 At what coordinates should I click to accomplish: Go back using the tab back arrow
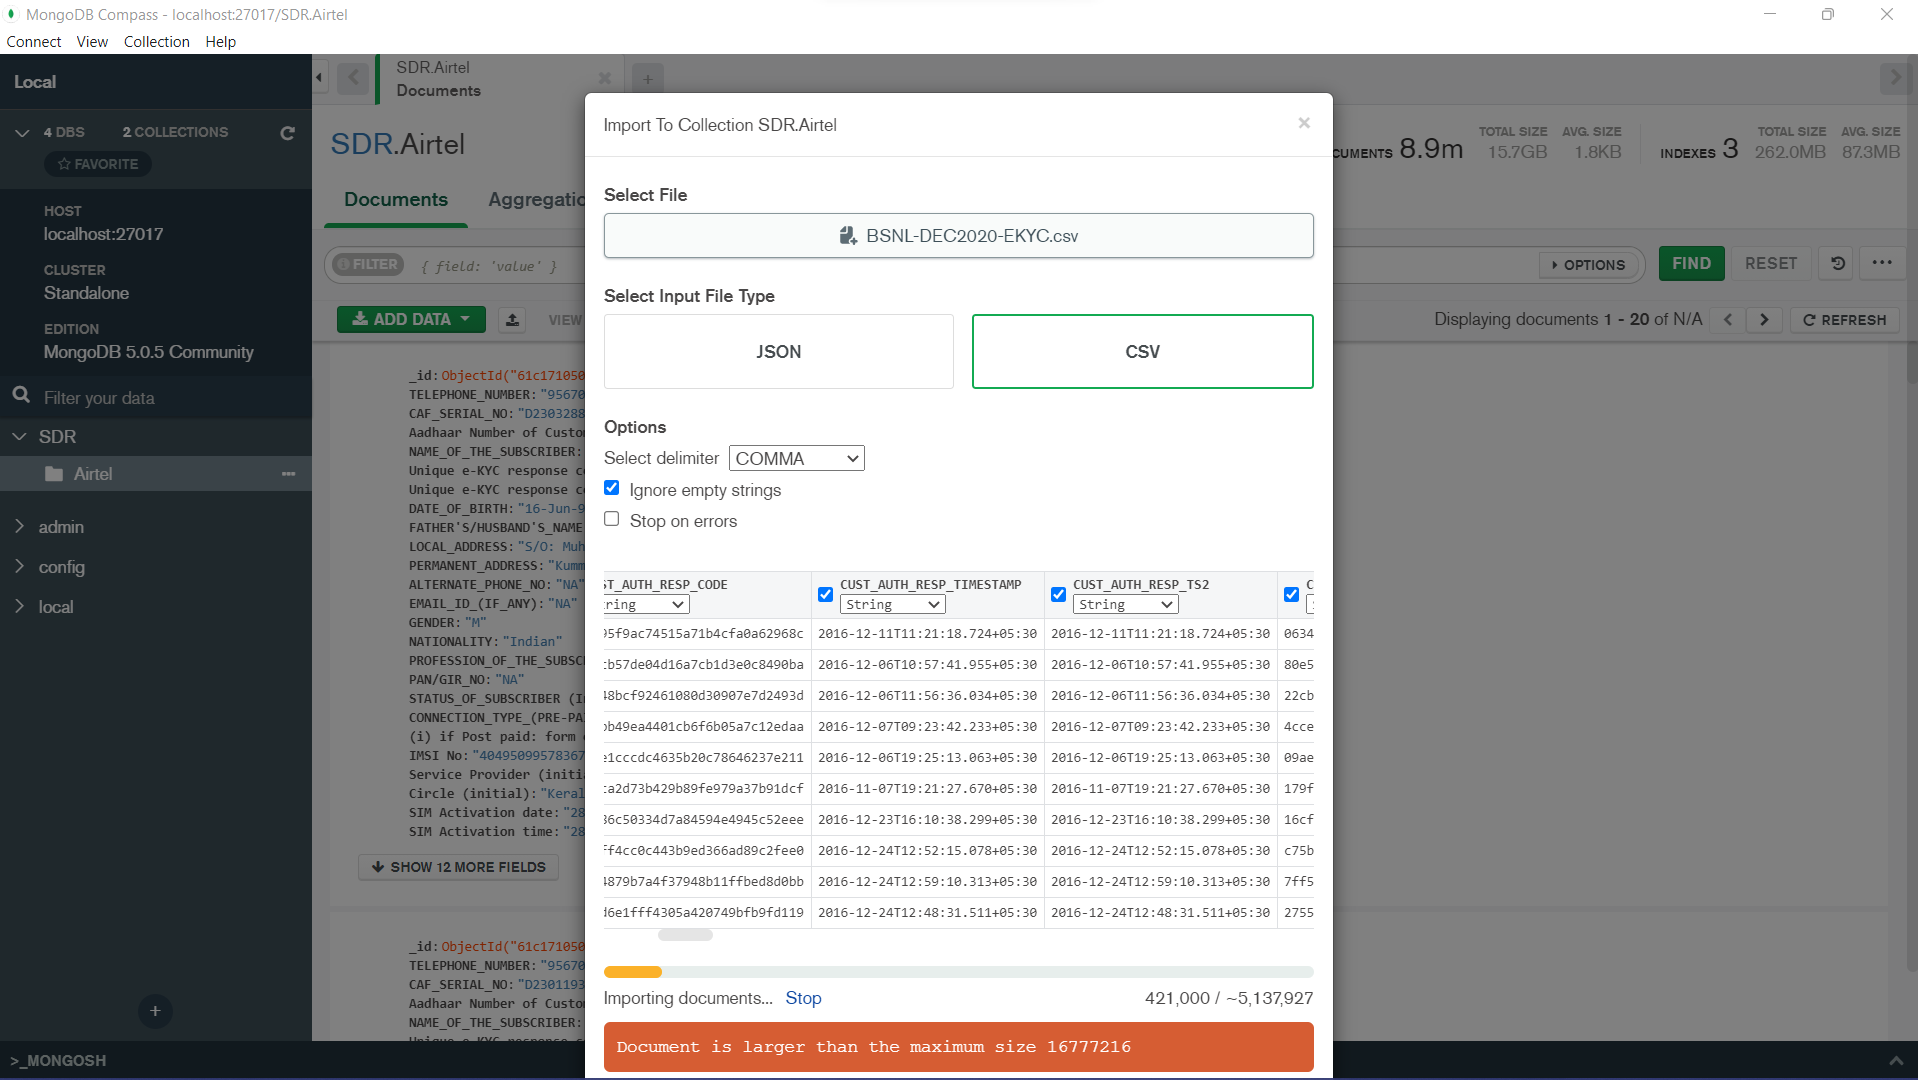pyautogui.click(x=353, y=78)
